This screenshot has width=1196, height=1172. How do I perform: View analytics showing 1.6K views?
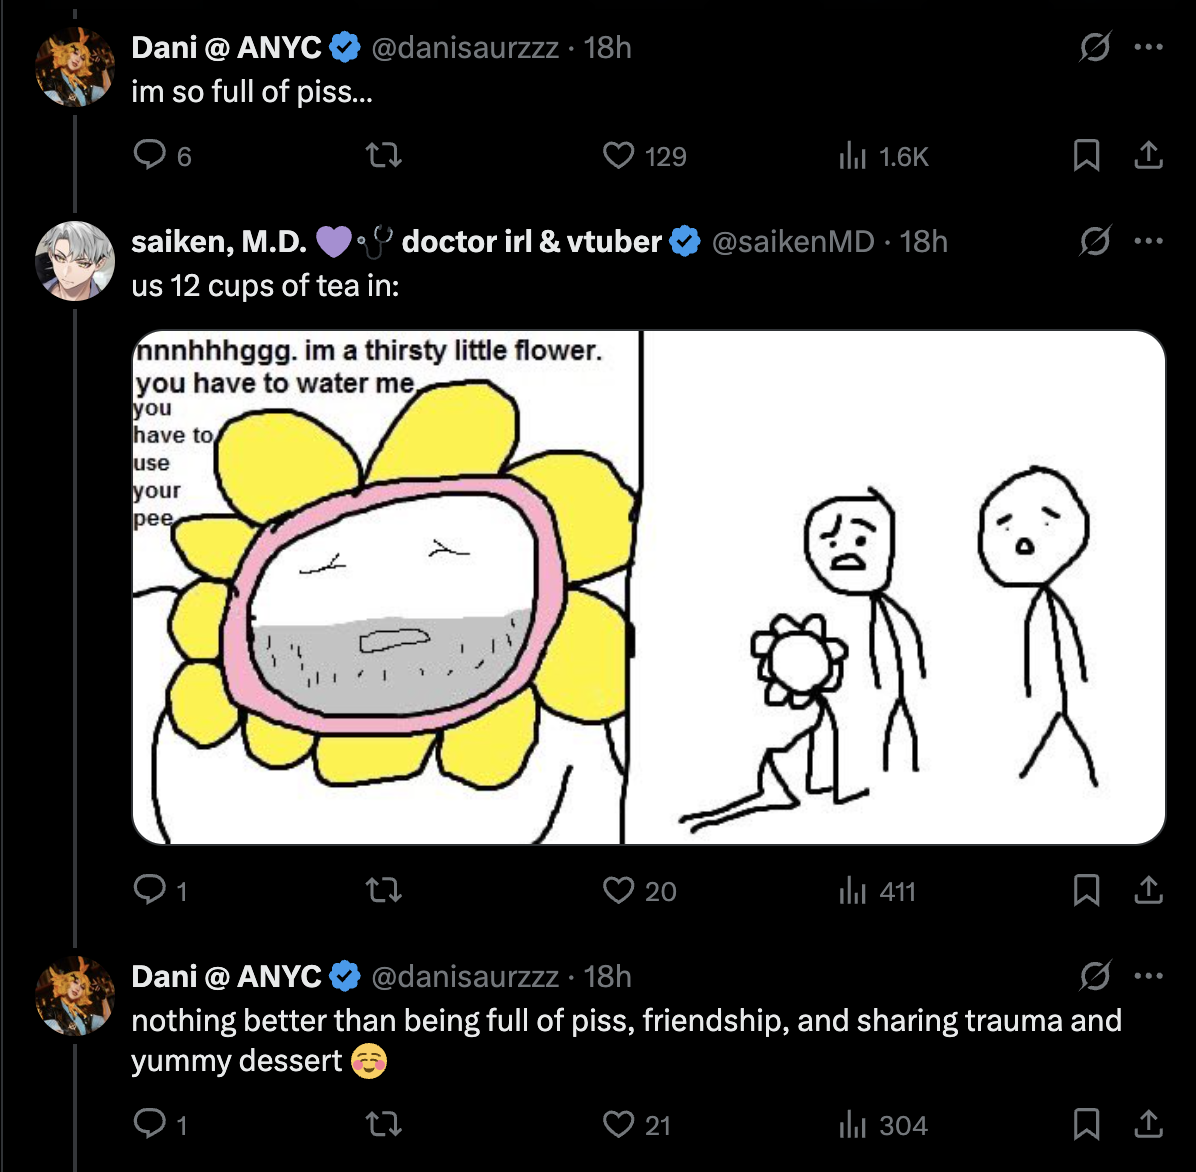[851, 155]
